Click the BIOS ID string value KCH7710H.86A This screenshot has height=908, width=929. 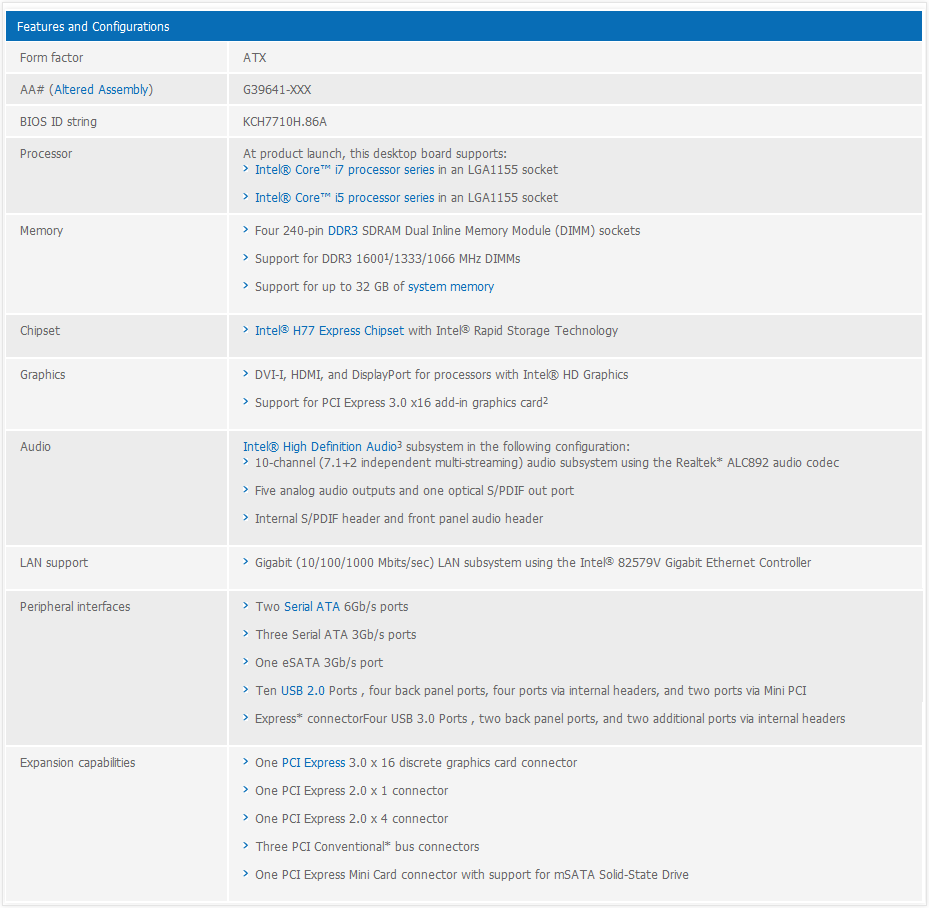tap(285, 122)
